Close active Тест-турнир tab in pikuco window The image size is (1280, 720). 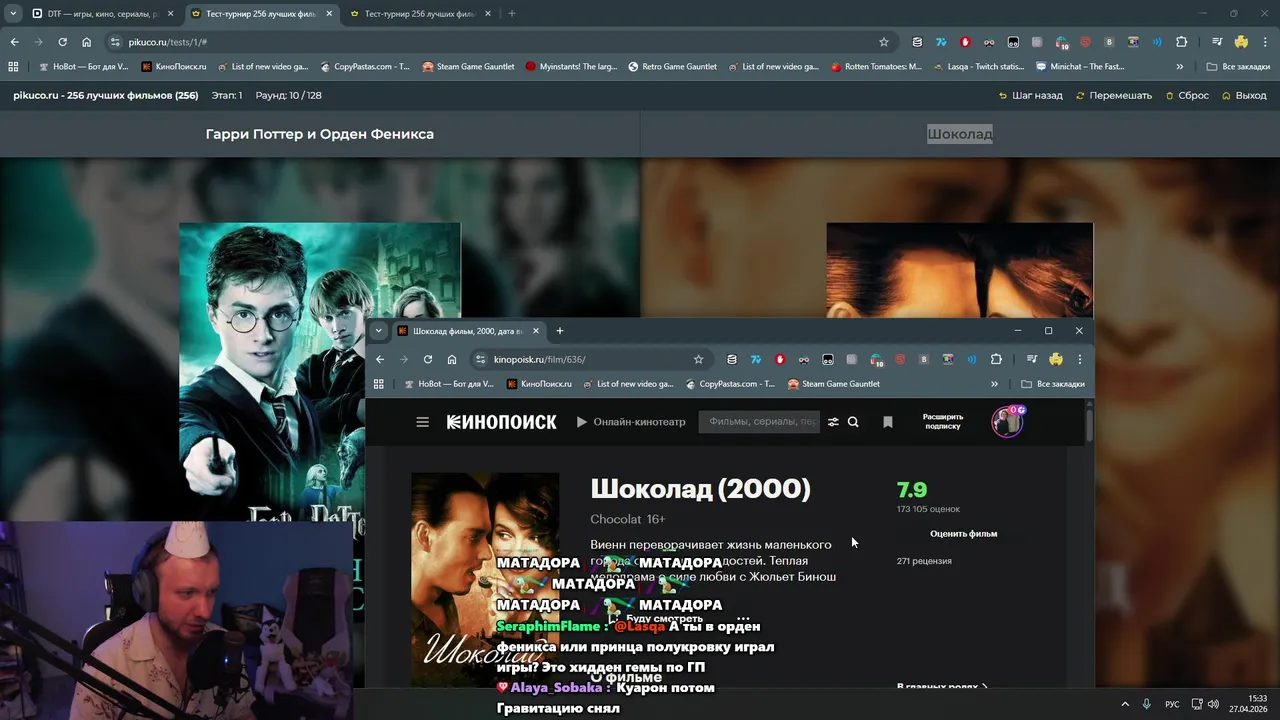pyautogui.click(x=329, y=14)
